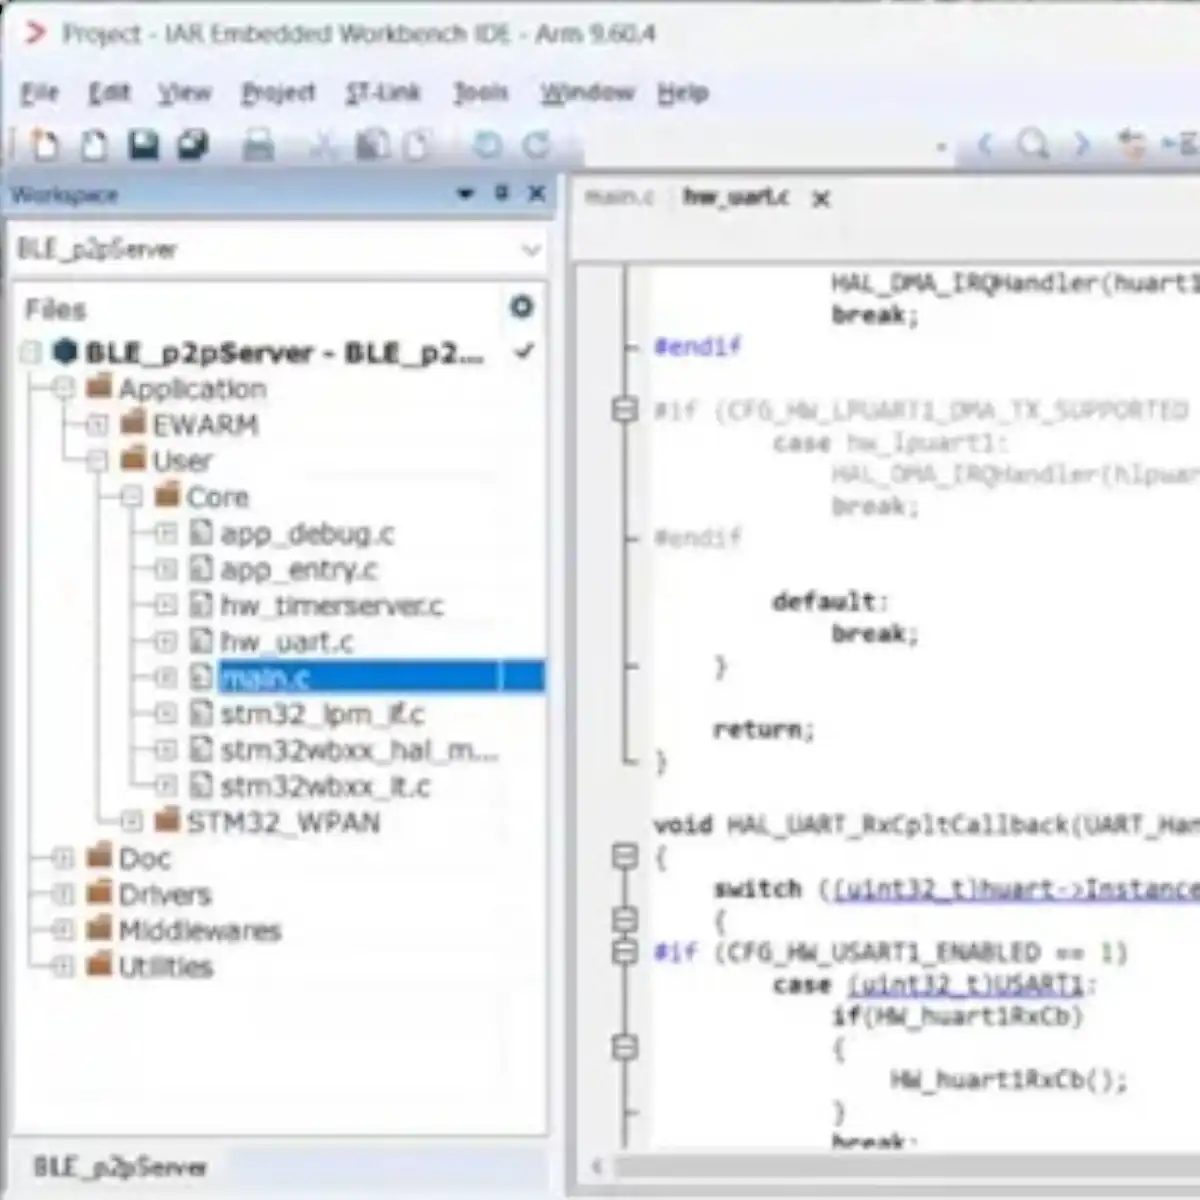This screenshot has width=1200, height=1200.
Task: Click the Undo toolbar icon
Action: coord(487,146)
